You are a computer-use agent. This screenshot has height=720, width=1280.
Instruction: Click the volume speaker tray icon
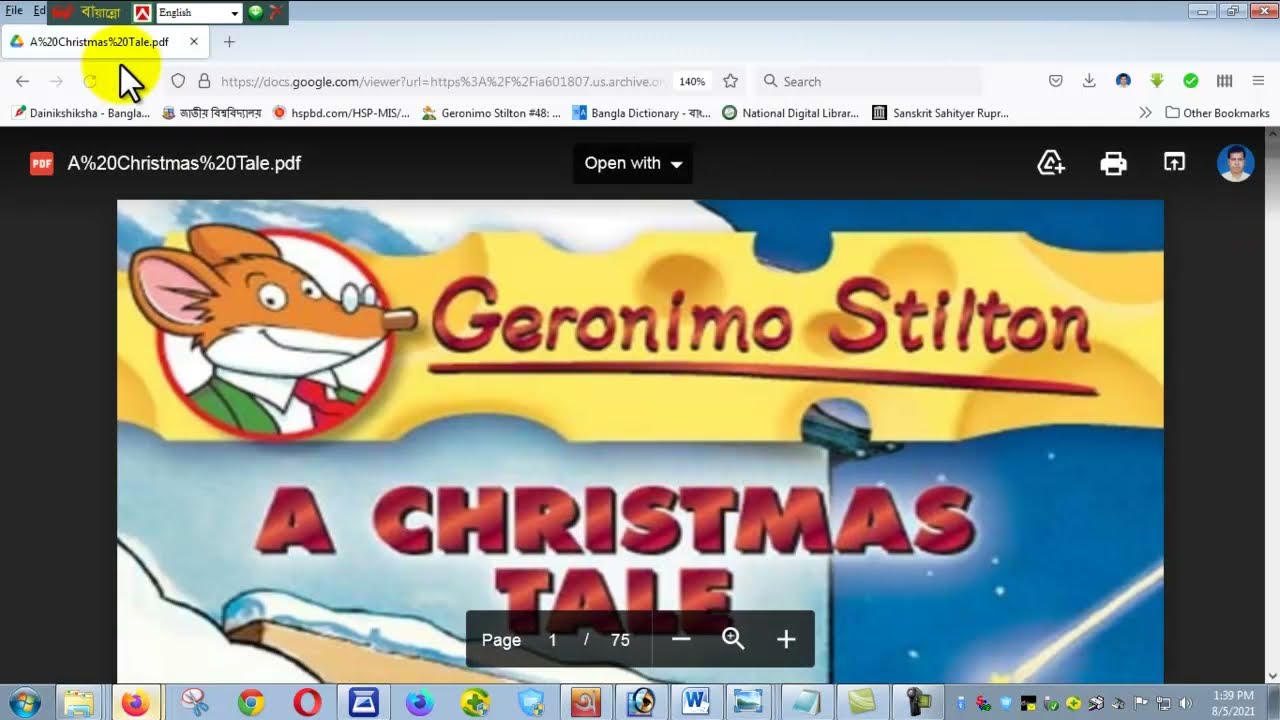pos(1186,702)
